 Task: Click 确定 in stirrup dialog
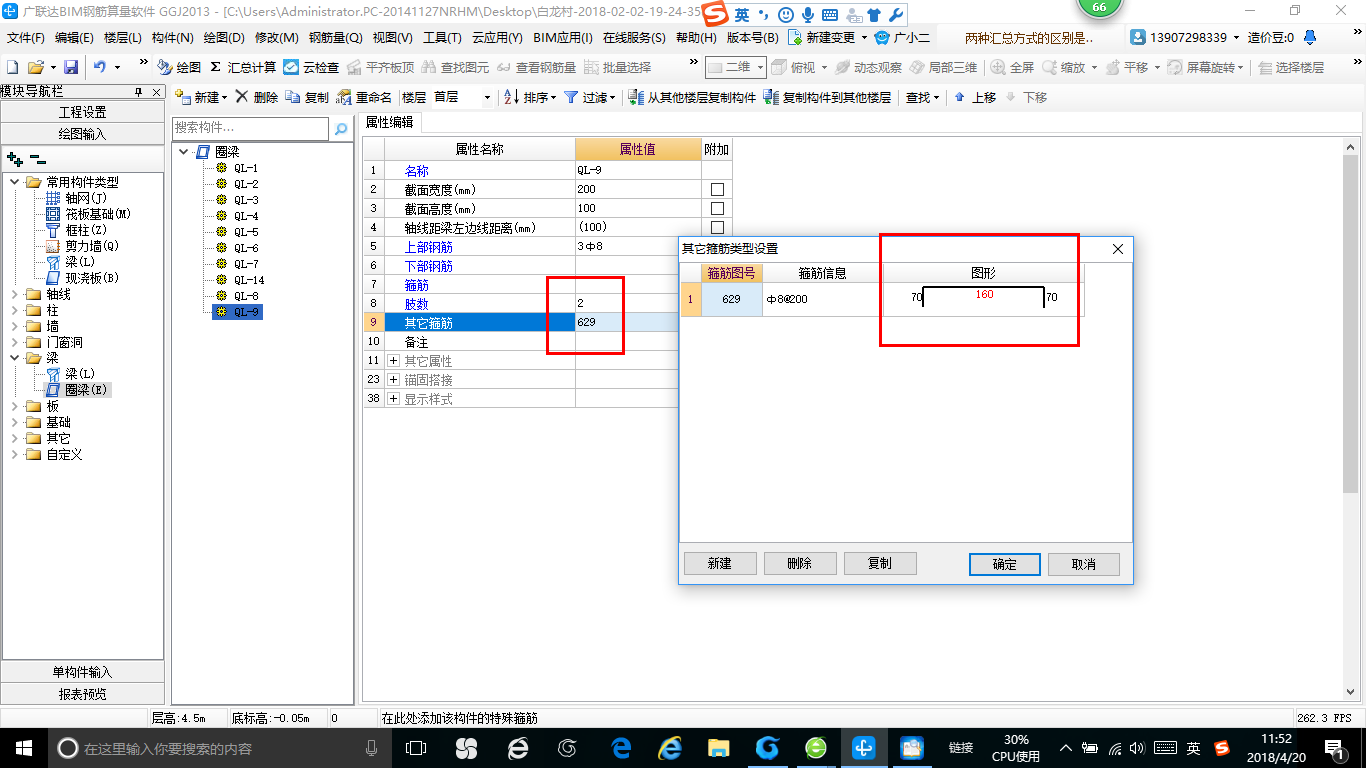coord(1005,564)
